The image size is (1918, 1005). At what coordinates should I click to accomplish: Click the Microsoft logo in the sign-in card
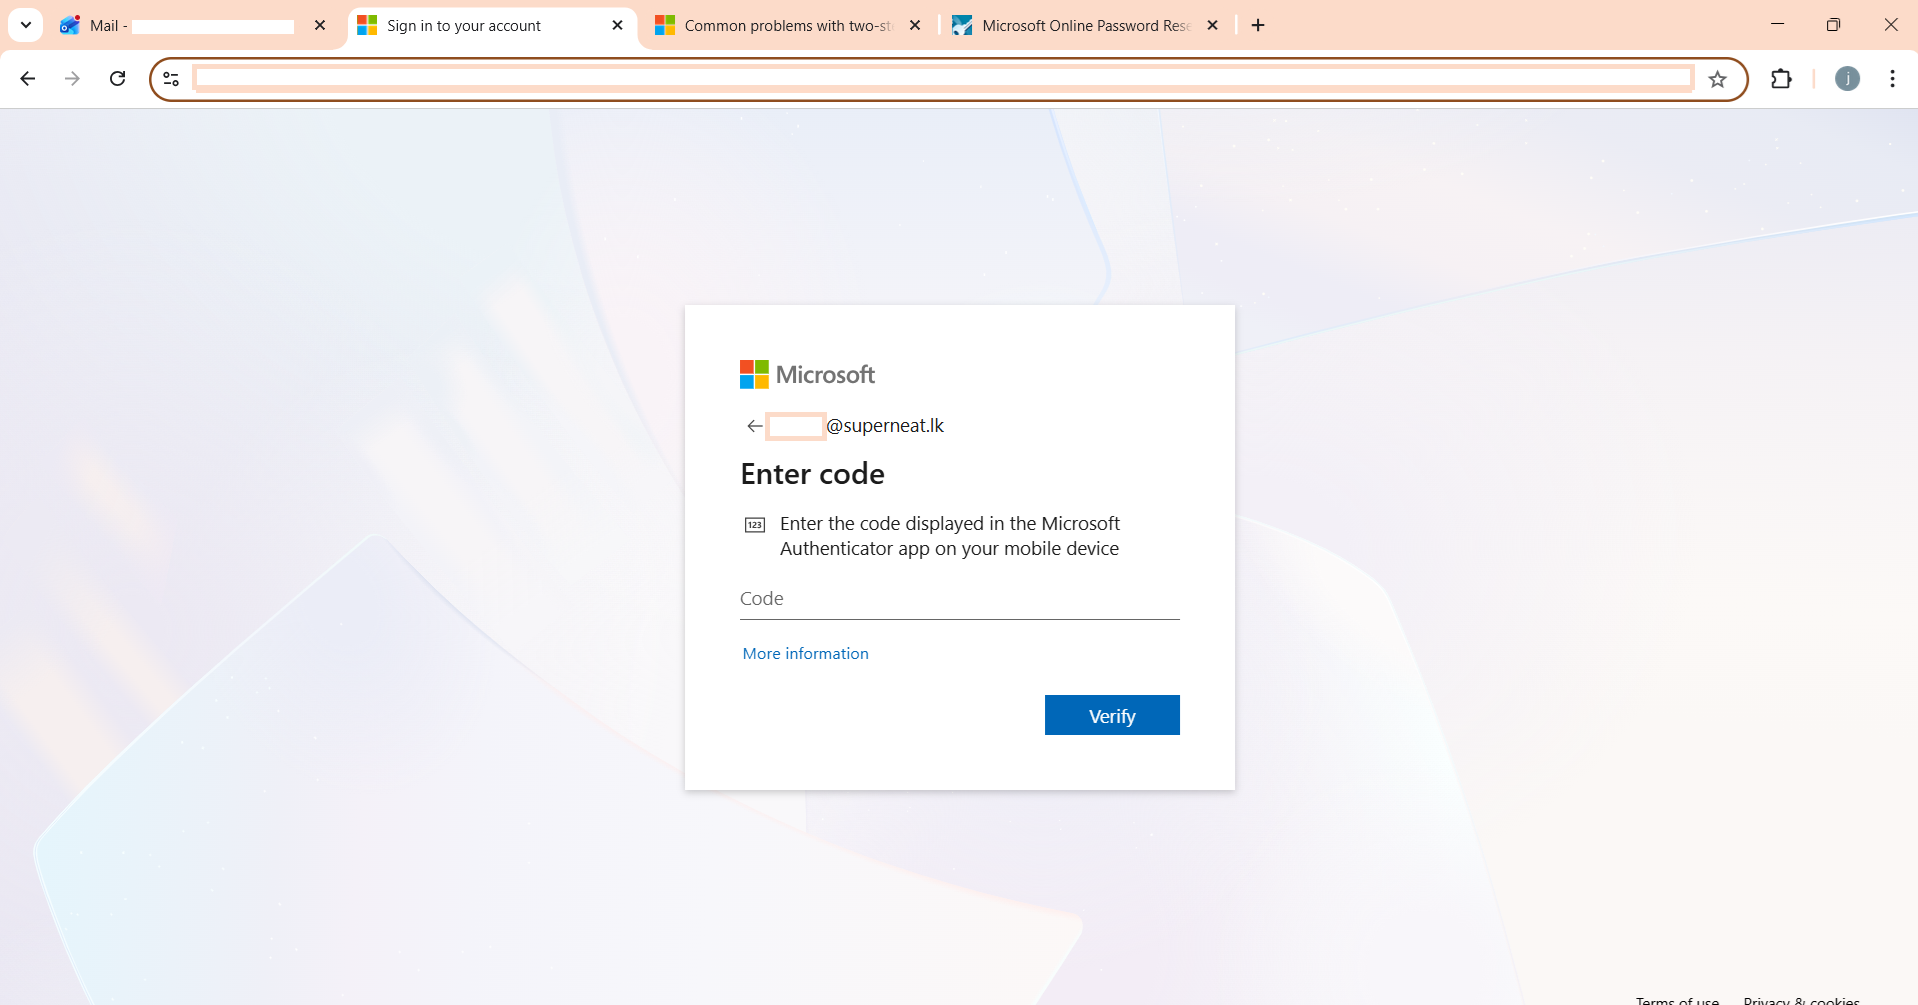[807, 374]
